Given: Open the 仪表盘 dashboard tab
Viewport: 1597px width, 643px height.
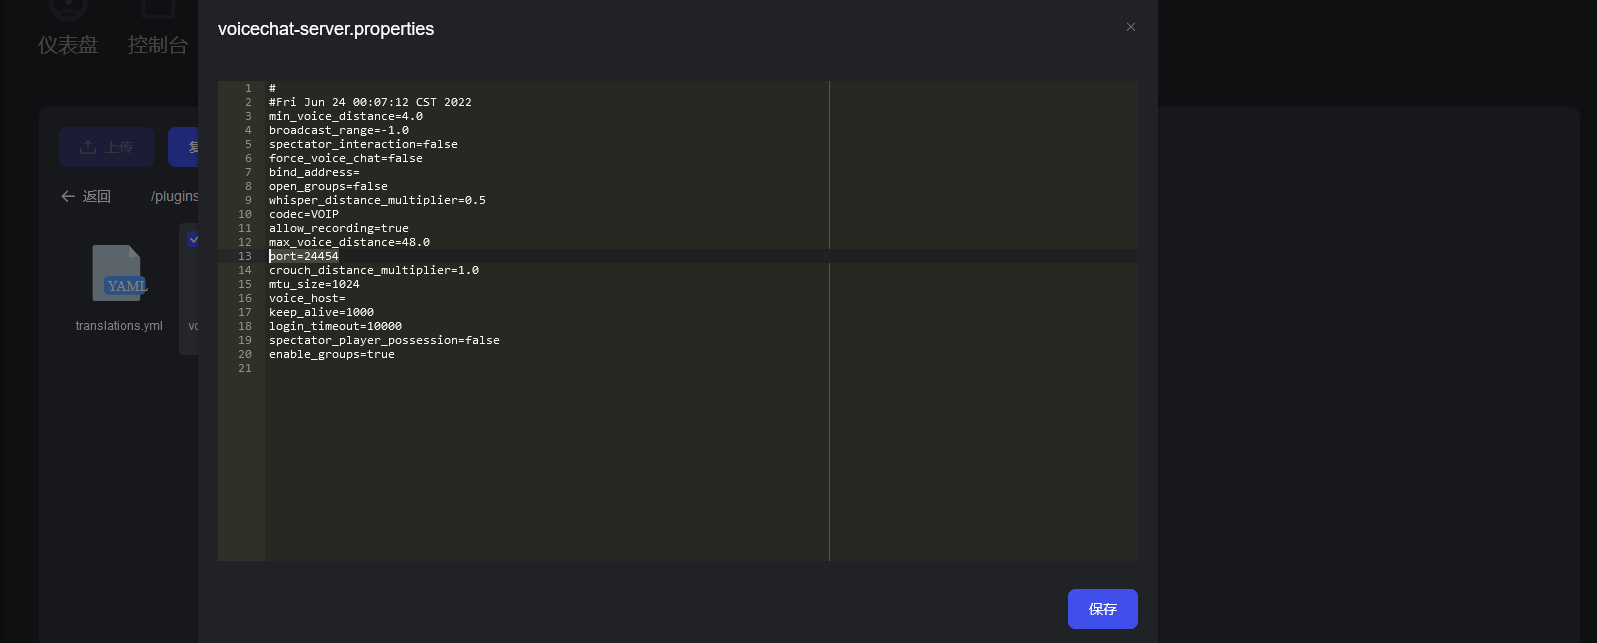Looking at the screenshot, I should point(68,44).
